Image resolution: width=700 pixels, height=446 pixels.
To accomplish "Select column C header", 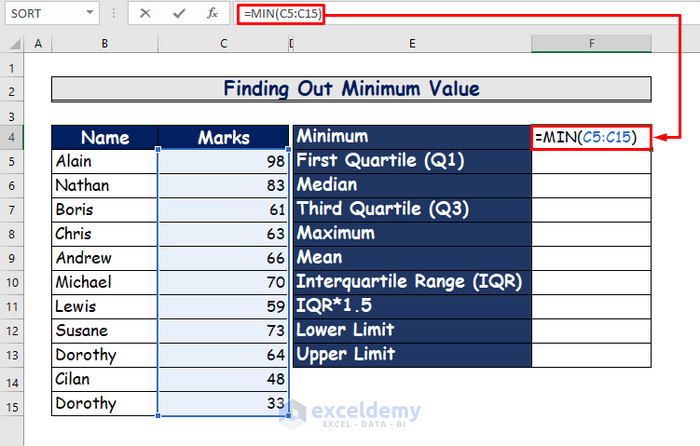I will tap(224, 44).
